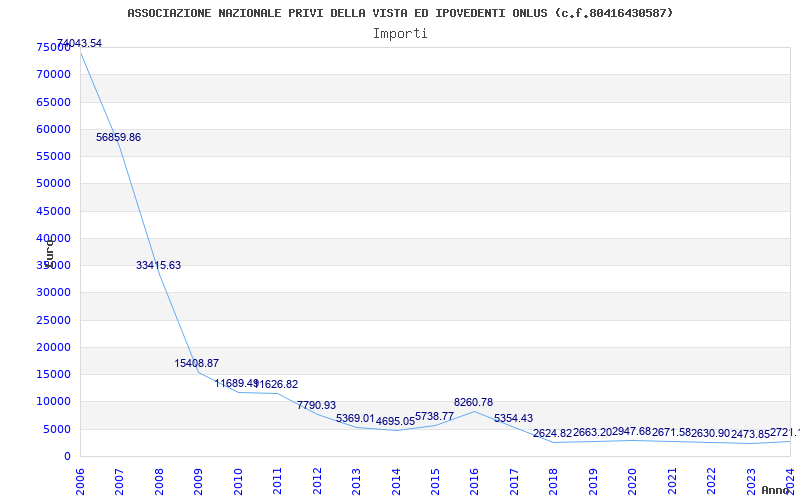Select the 33415.63 value label
The height and width of the screenshot is (500, 800).
158,266
